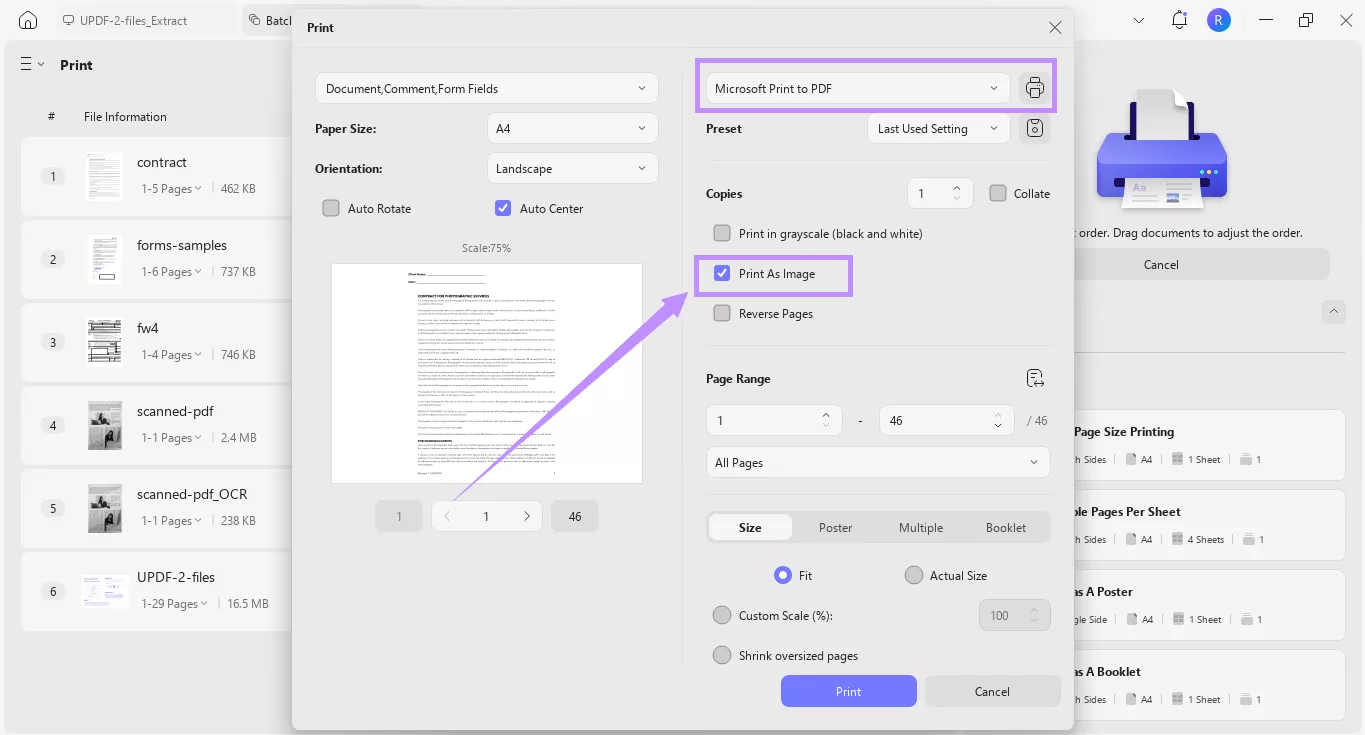Select the contract file thumbnail
1365x735 pixels.
pos(104,176)
